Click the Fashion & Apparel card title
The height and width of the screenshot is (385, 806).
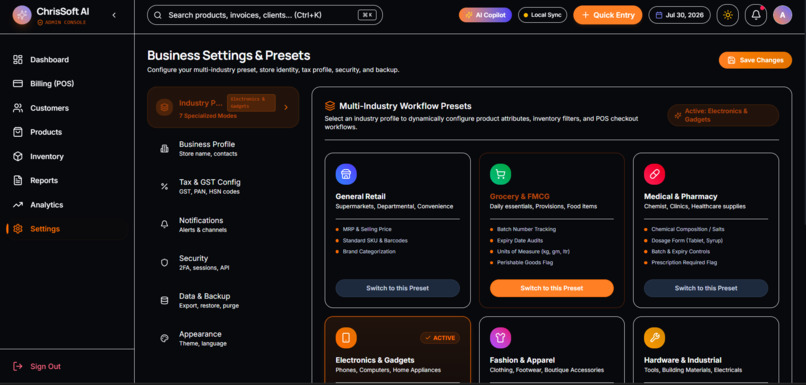point(522,360)
